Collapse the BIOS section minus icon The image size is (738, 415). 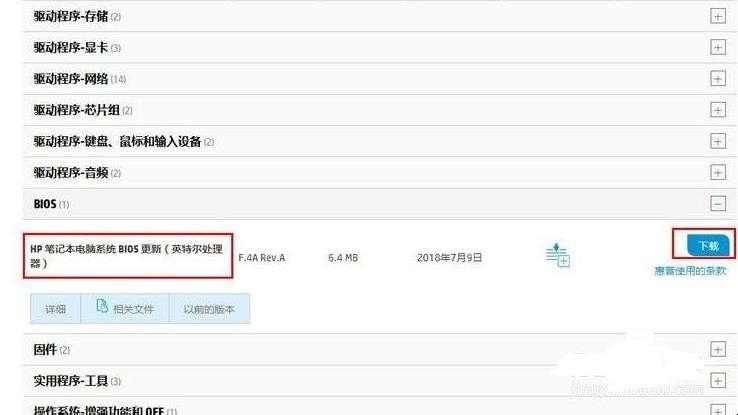click(718, 204)
